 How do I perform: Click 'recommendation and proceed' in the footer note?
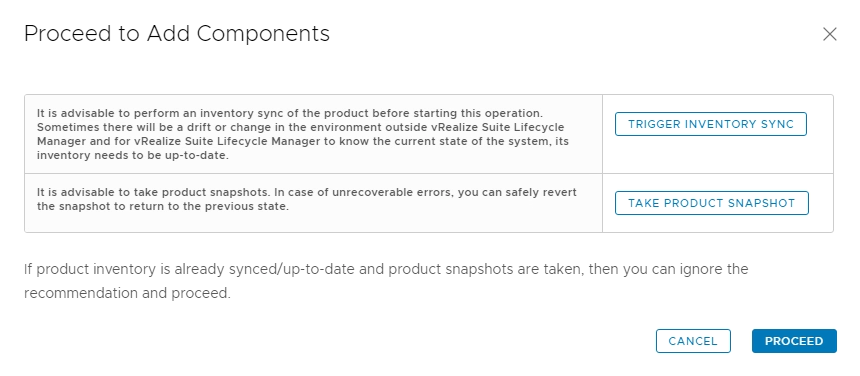click(x=127, y=293)
